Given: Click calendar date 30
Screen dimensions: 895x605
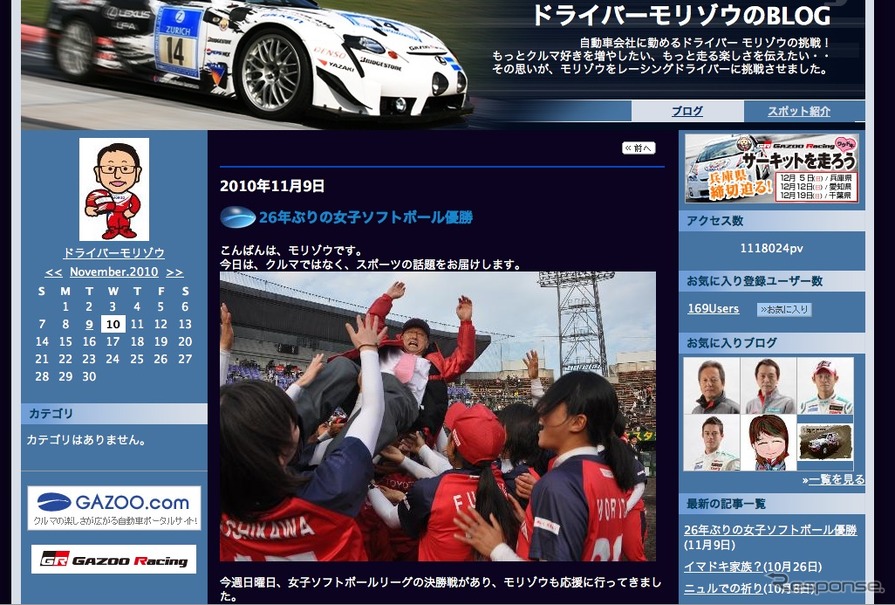Looking at the screenshot, I should click(x=89, y=377).
